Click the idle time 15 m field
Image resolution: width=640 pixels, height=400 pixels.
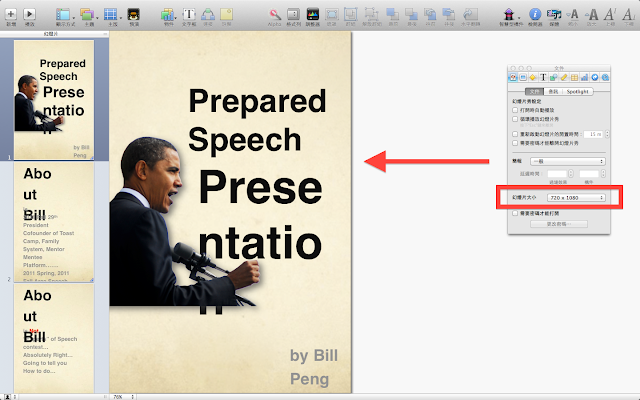(x=593, y=134)
